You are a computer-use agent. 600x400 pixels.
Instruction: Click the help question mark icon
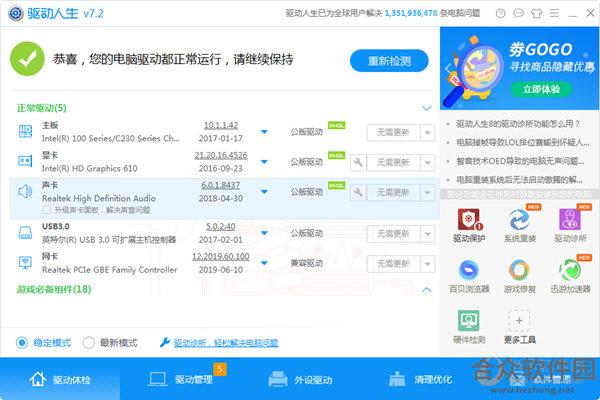[501, 13]
